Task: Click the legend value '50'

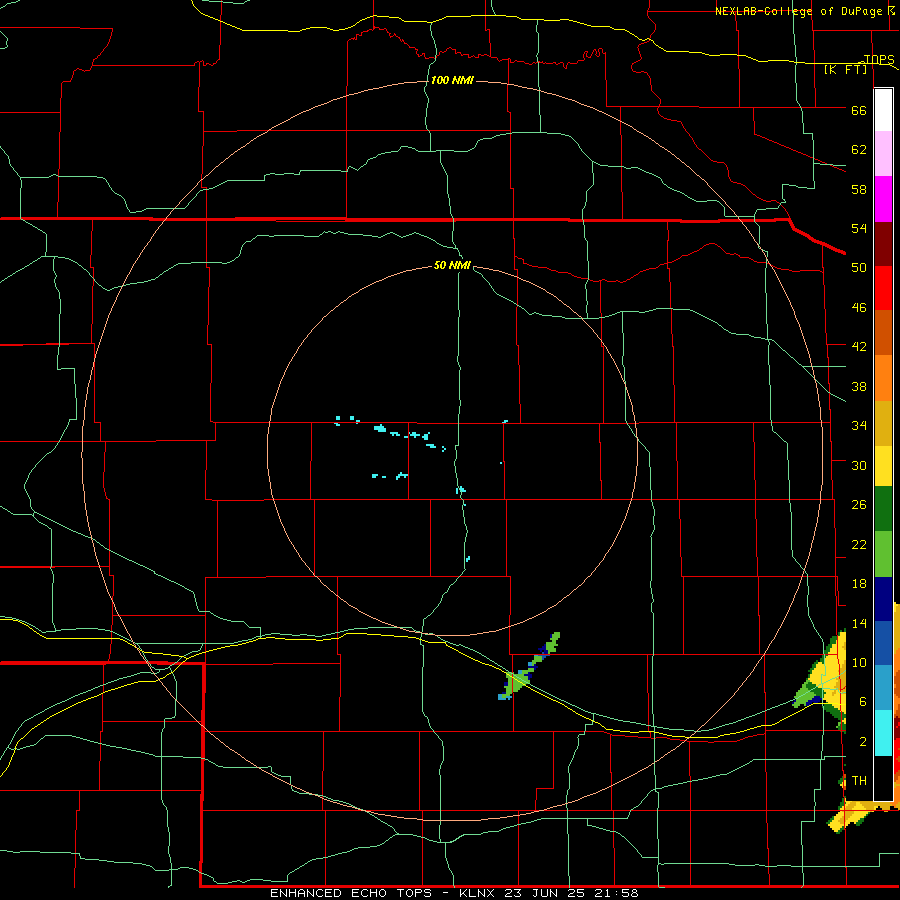Action: click(x=859, y=268)
